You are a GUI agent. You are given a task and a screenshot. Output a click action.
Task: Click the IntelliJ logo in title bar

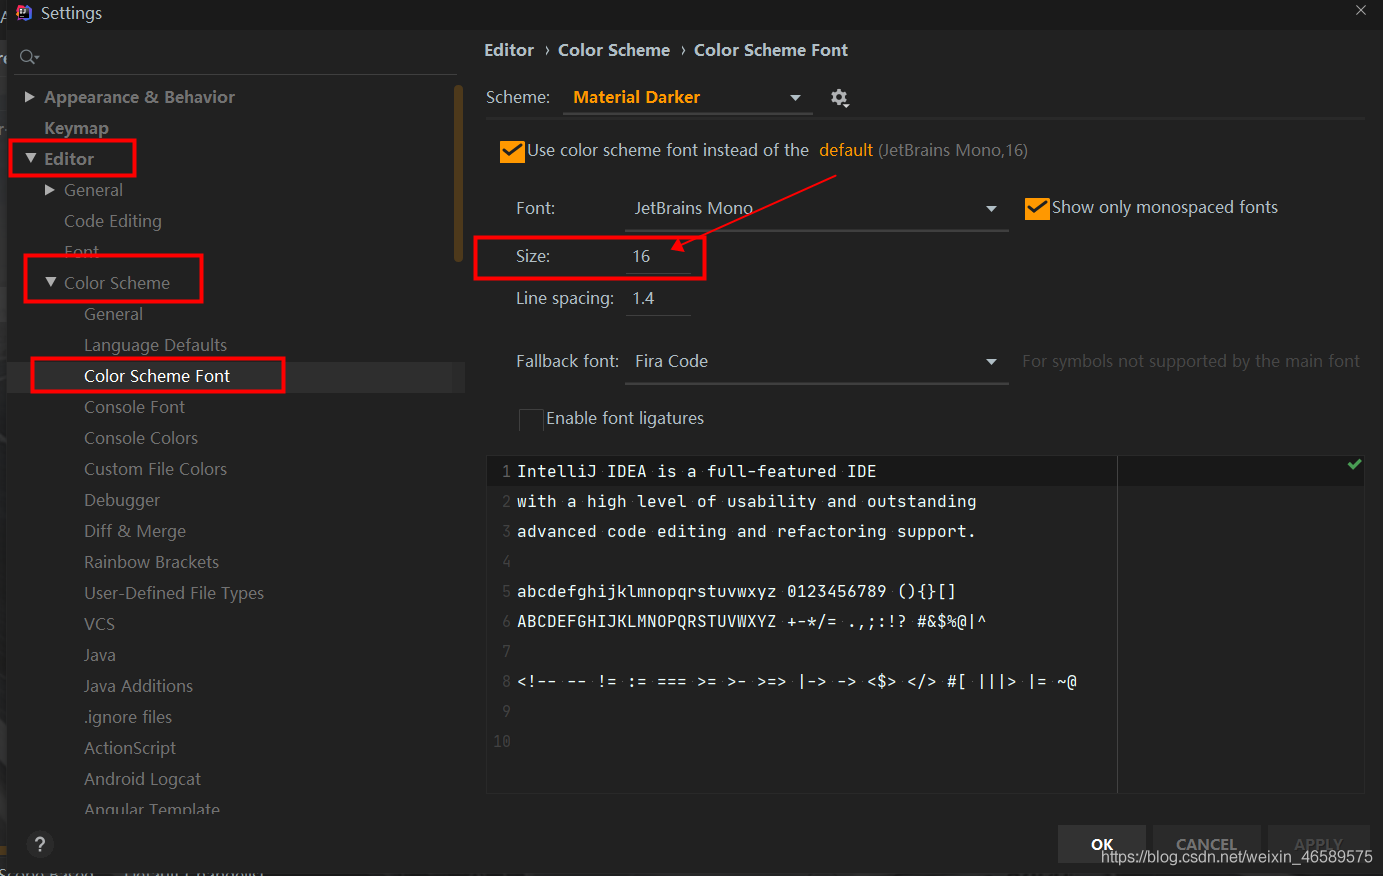[x=24, y=13]
